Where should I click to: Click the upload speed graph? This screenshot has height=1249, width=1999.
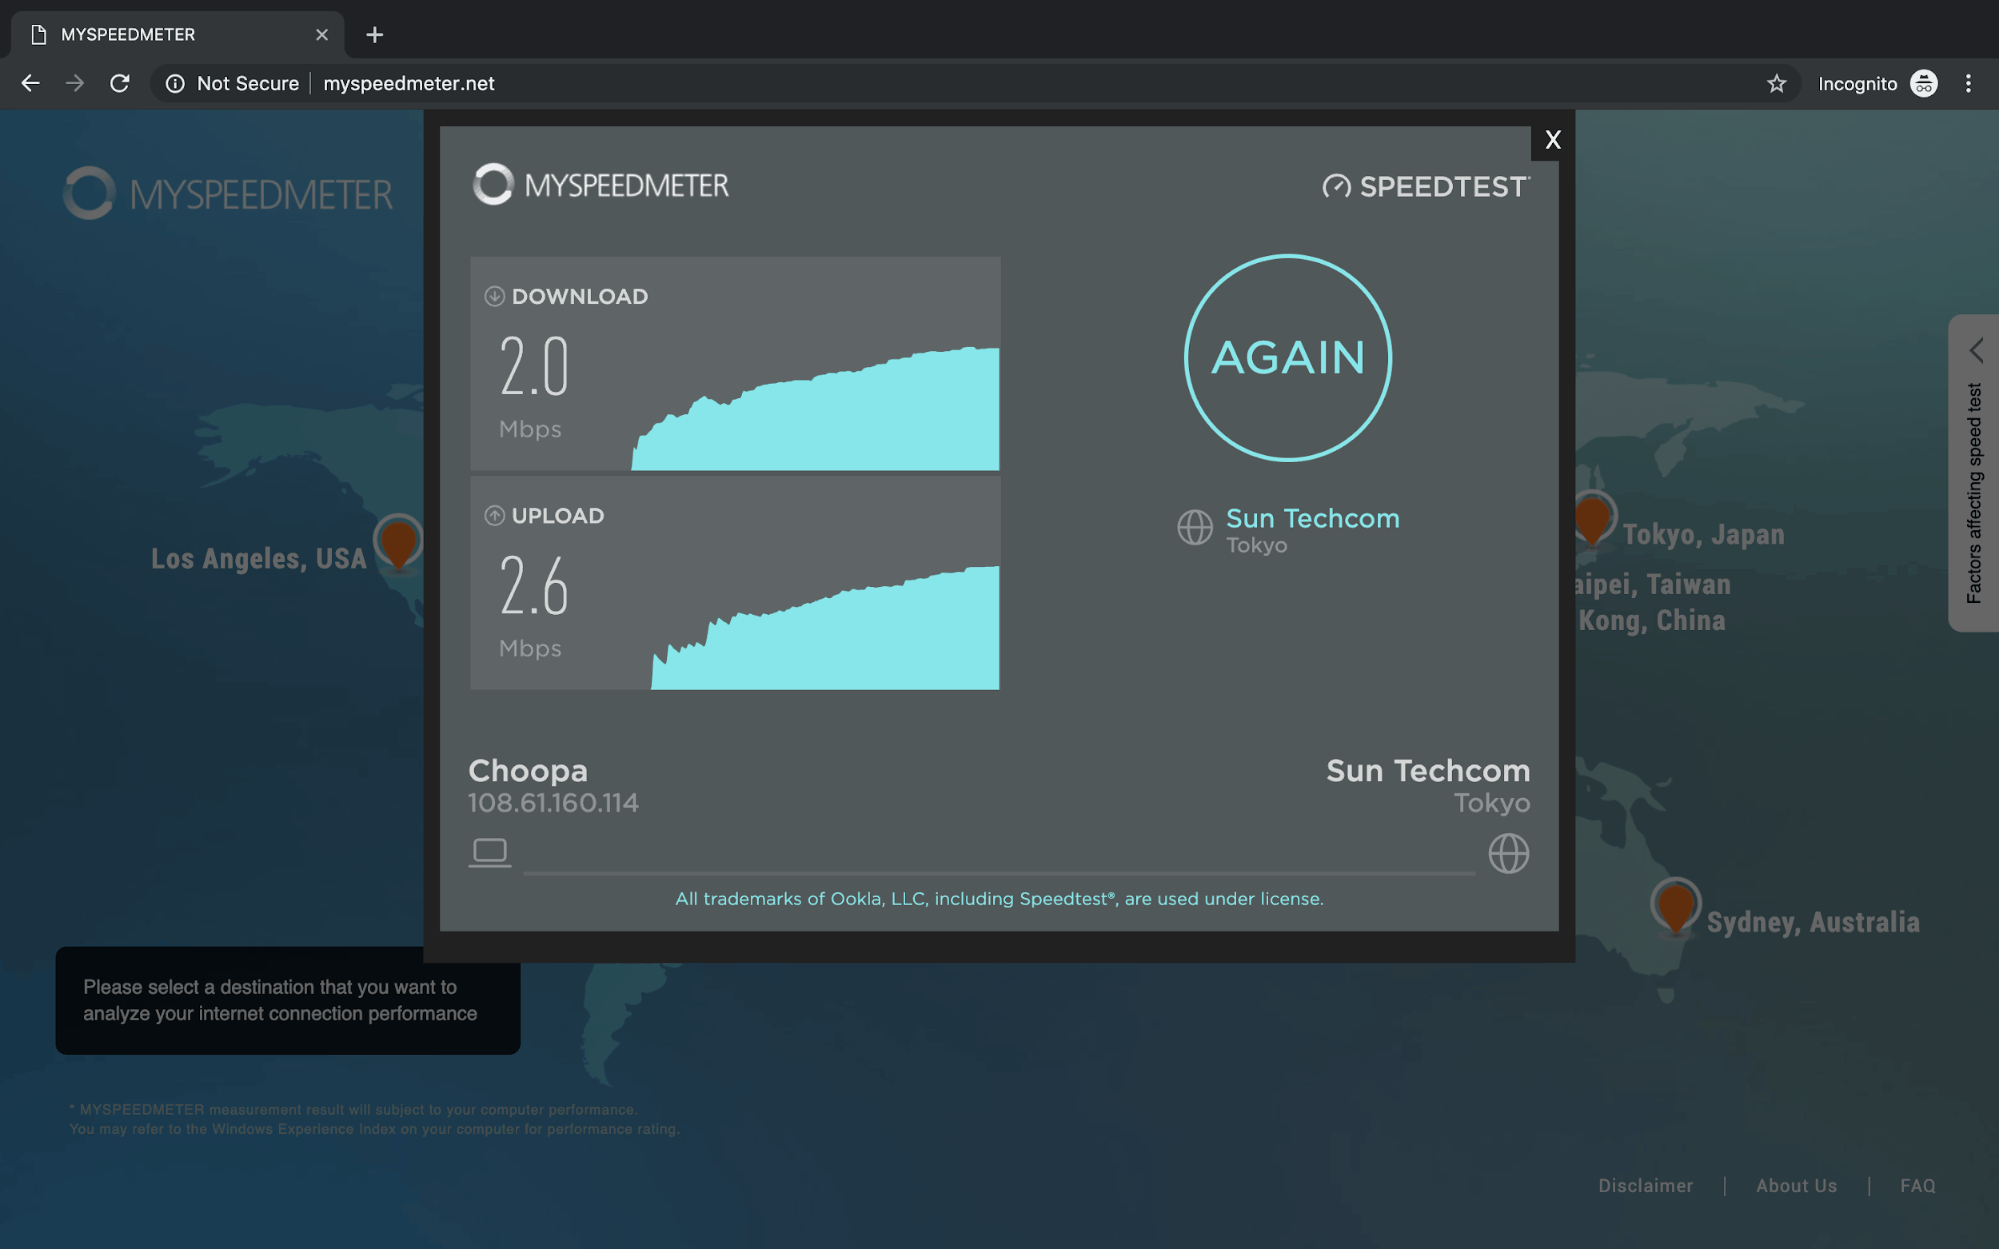[825, 627]
